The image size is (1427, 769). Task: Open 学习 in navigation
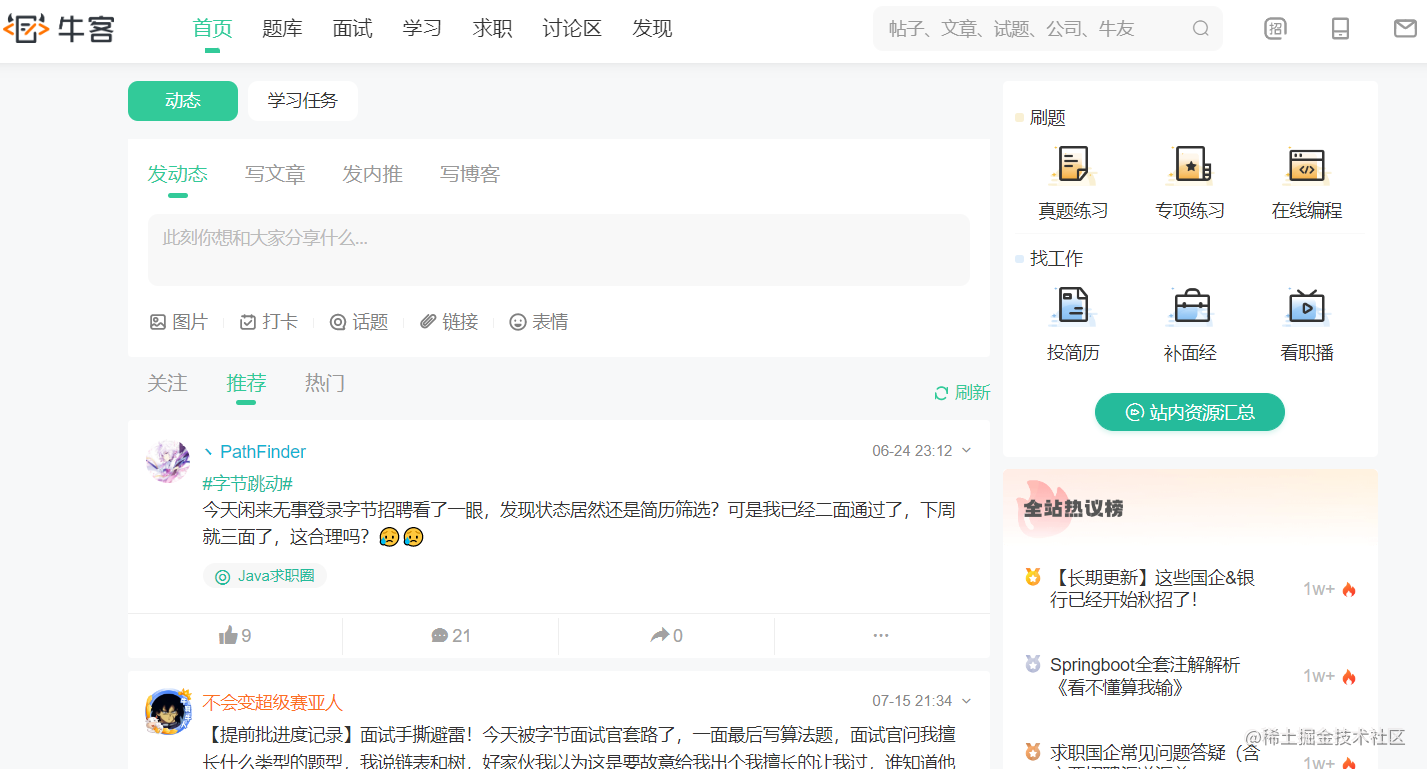click(422, 29)
